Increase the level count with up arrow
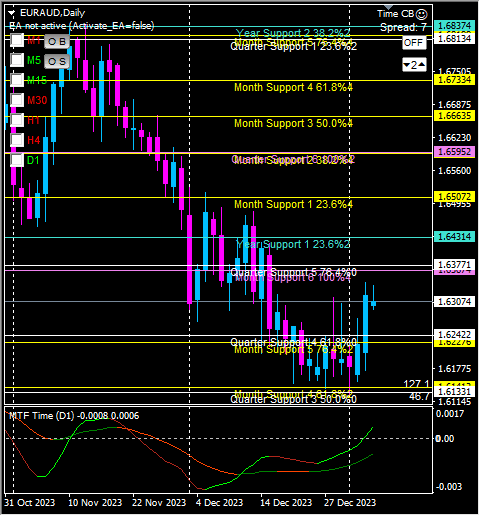 click(x=422, y=64)
